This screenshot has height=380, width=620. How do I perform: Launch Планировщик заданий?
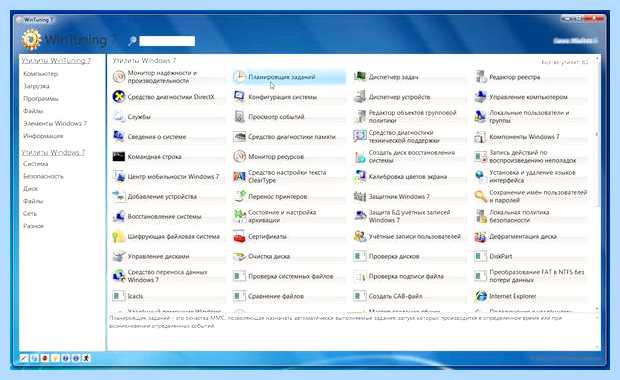pos(289,77)
